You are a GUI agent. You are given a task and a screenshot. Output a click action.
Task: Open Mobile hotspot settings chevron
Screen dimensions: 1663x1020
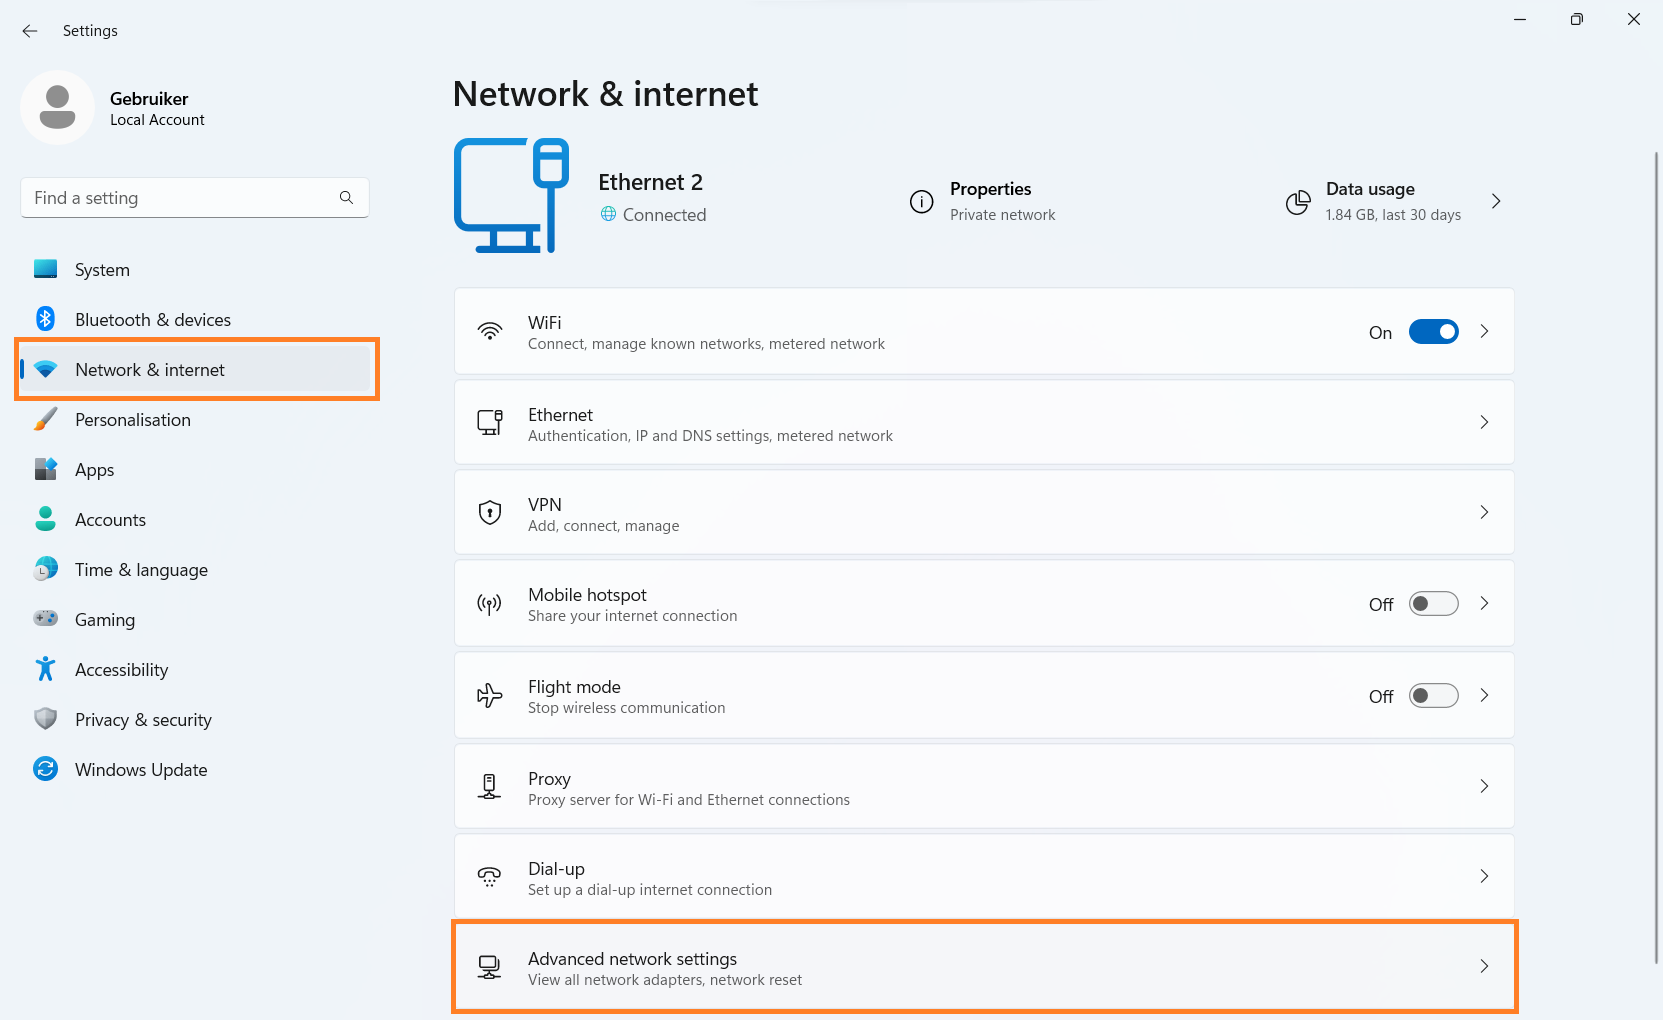[1485, 603]
